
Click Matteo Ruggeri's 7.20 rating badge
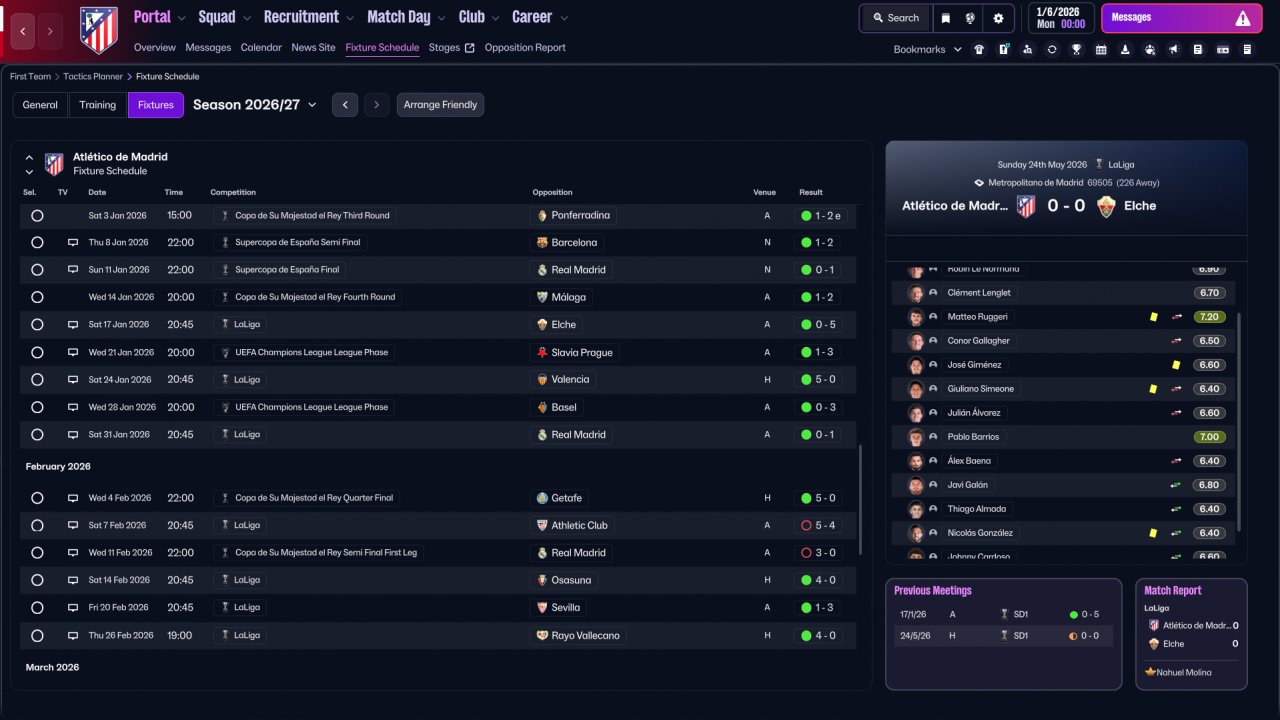[1209, 317]
